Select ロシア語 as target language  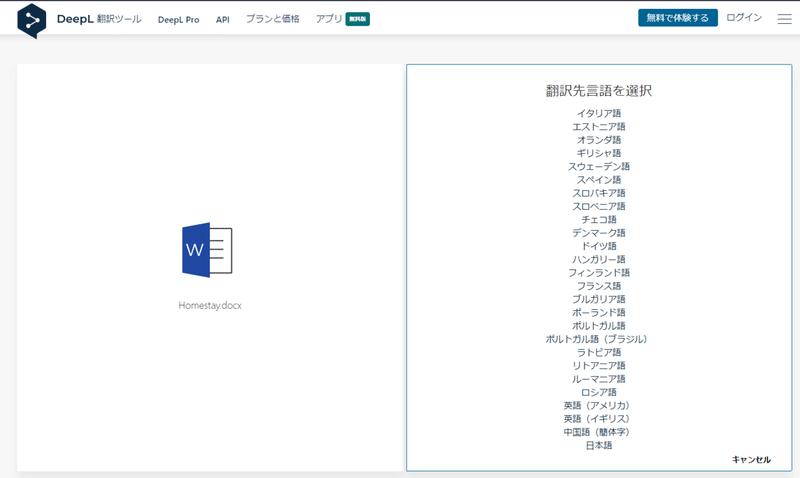(599, 392)
